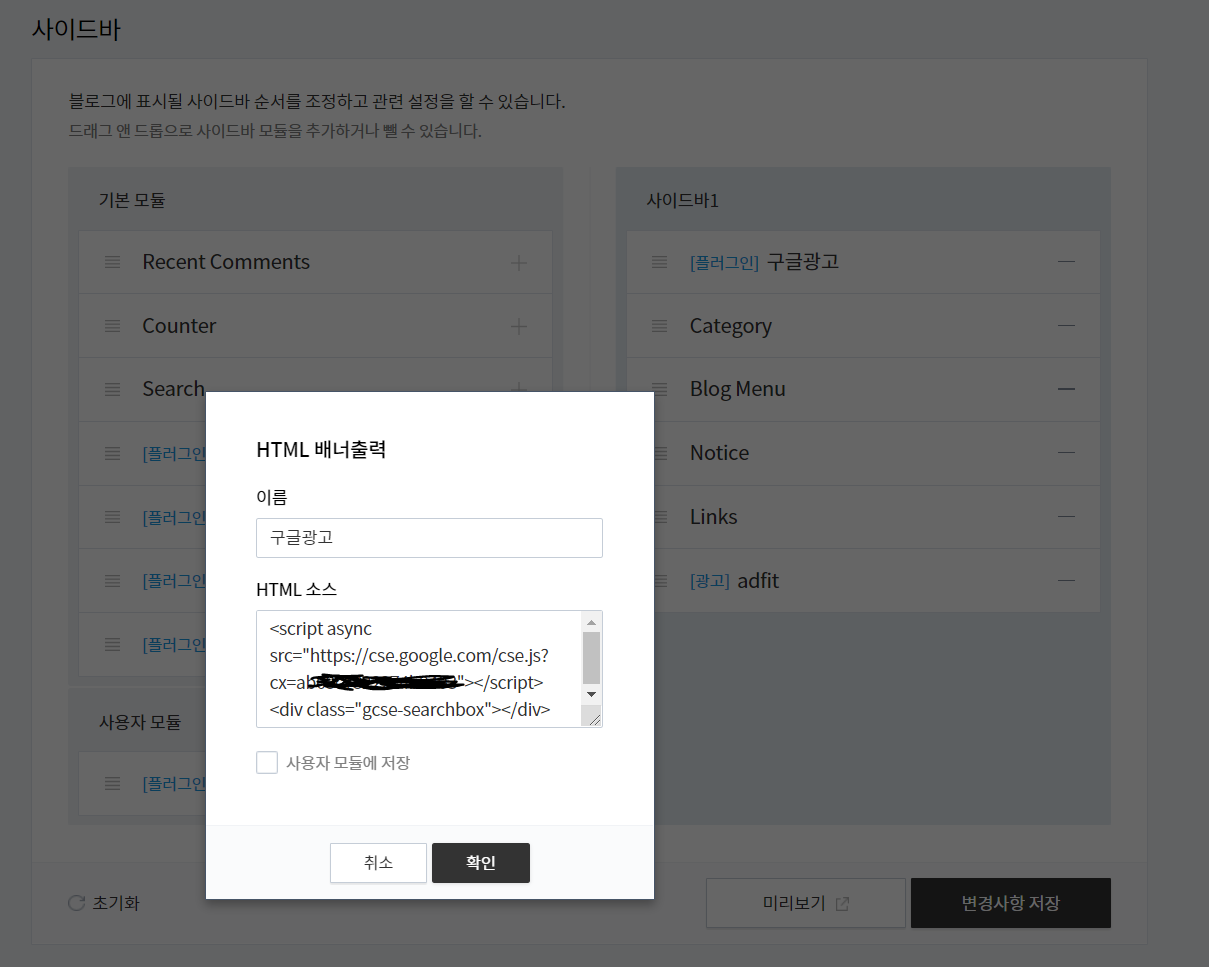Click the 이름 input containing 구글광고

click(429, 537)
